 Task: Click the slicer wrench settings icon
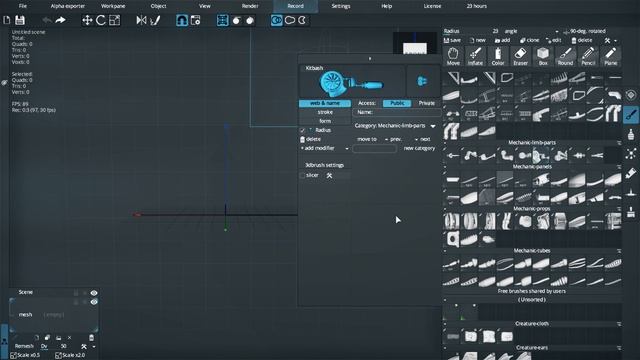[329, 176]
